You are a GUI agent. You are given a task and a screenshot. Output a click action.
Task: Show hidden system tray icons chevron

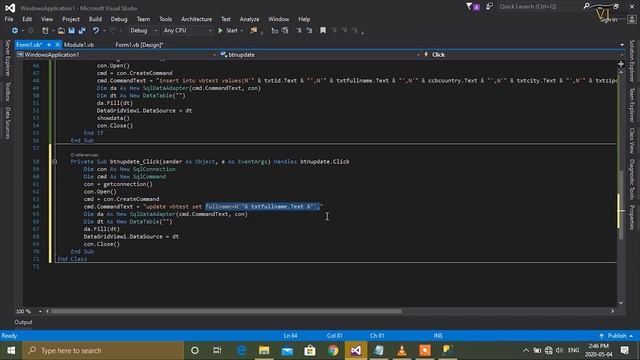point(526,351)
